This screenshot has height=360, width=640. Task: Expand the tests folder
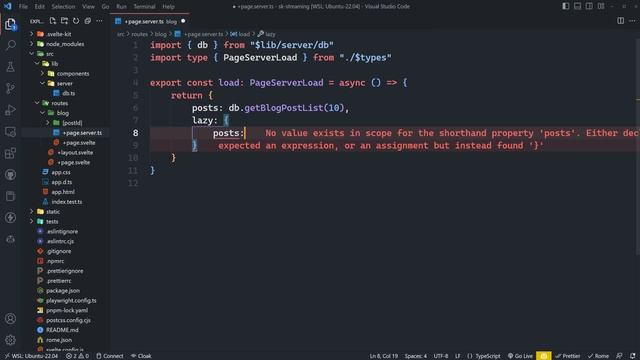click(x=32, y=221)
